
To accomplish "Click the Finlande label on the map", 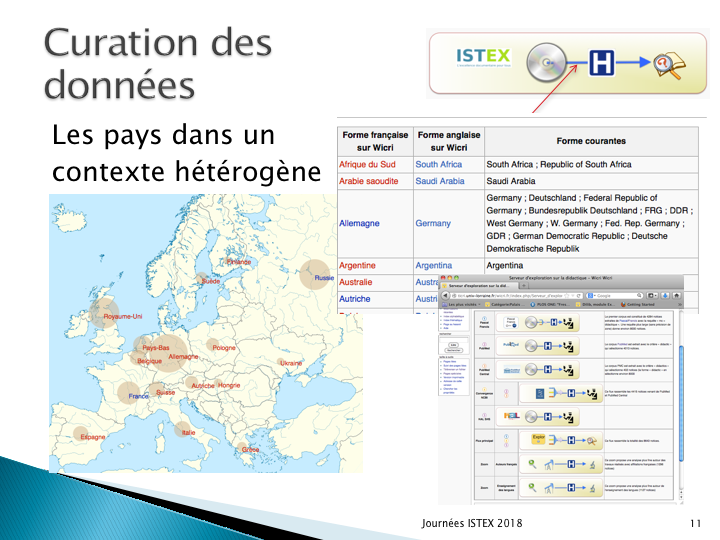I will click(x=239, y=262).
